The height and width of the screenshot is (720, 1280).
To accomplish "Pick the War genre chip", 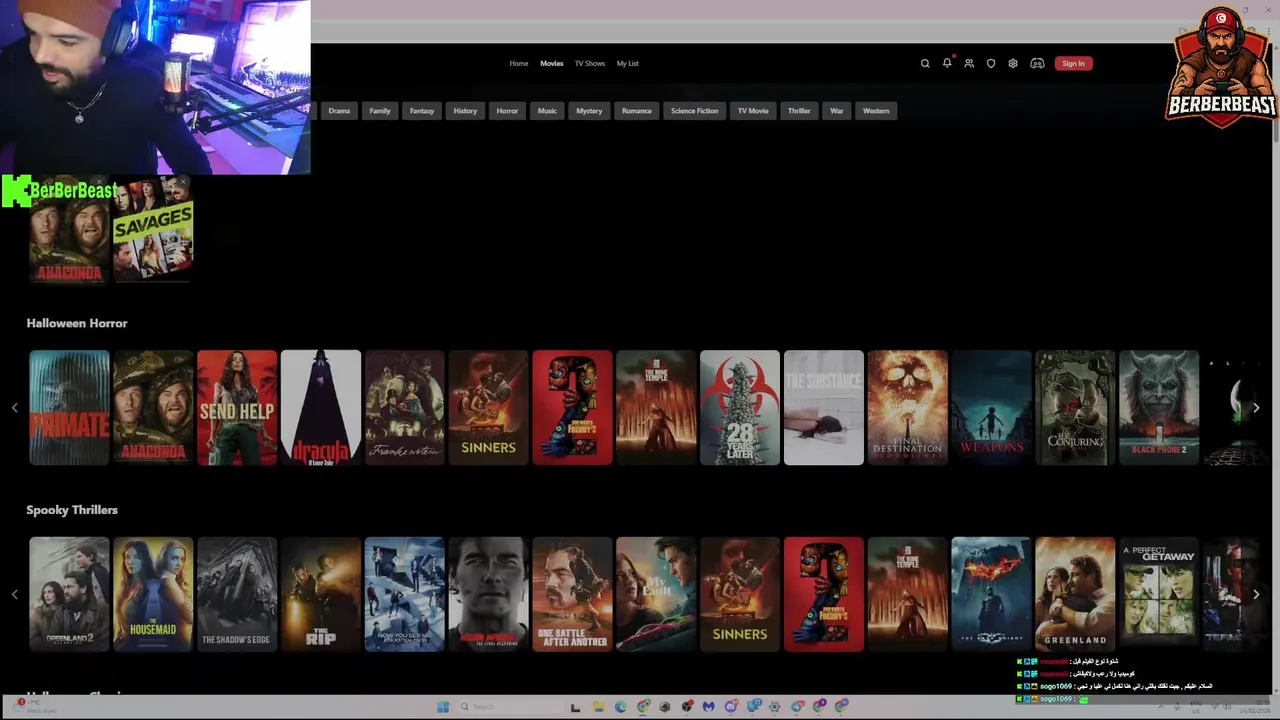I will (x=837, y=111).
